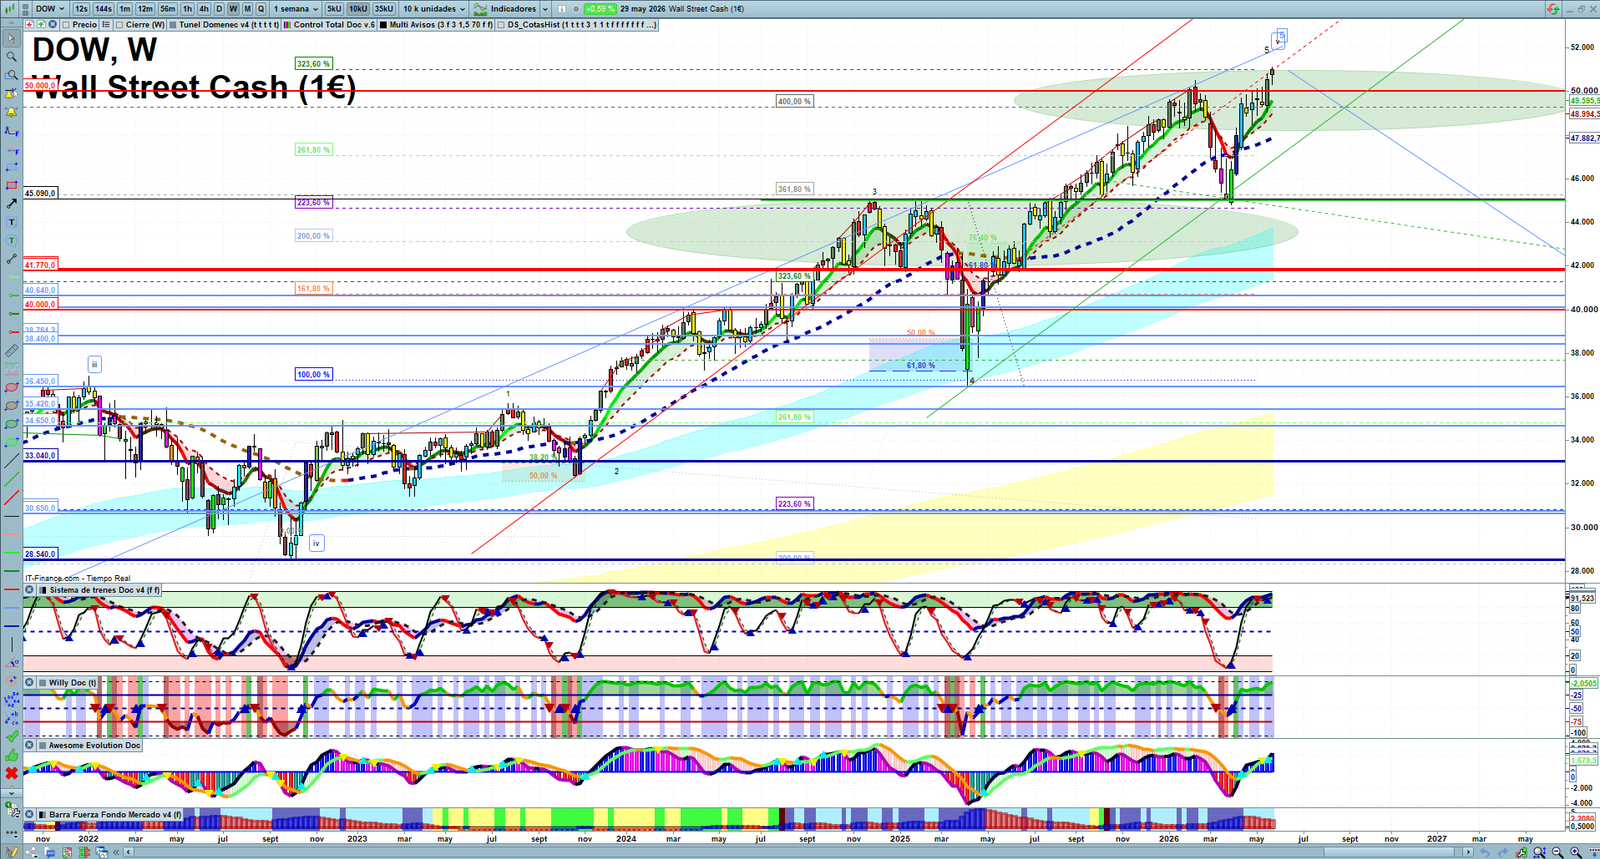The height and width of the screenshot is (859, 1600).
Task: Select the D daily timeframe
Action: [219, 8]
